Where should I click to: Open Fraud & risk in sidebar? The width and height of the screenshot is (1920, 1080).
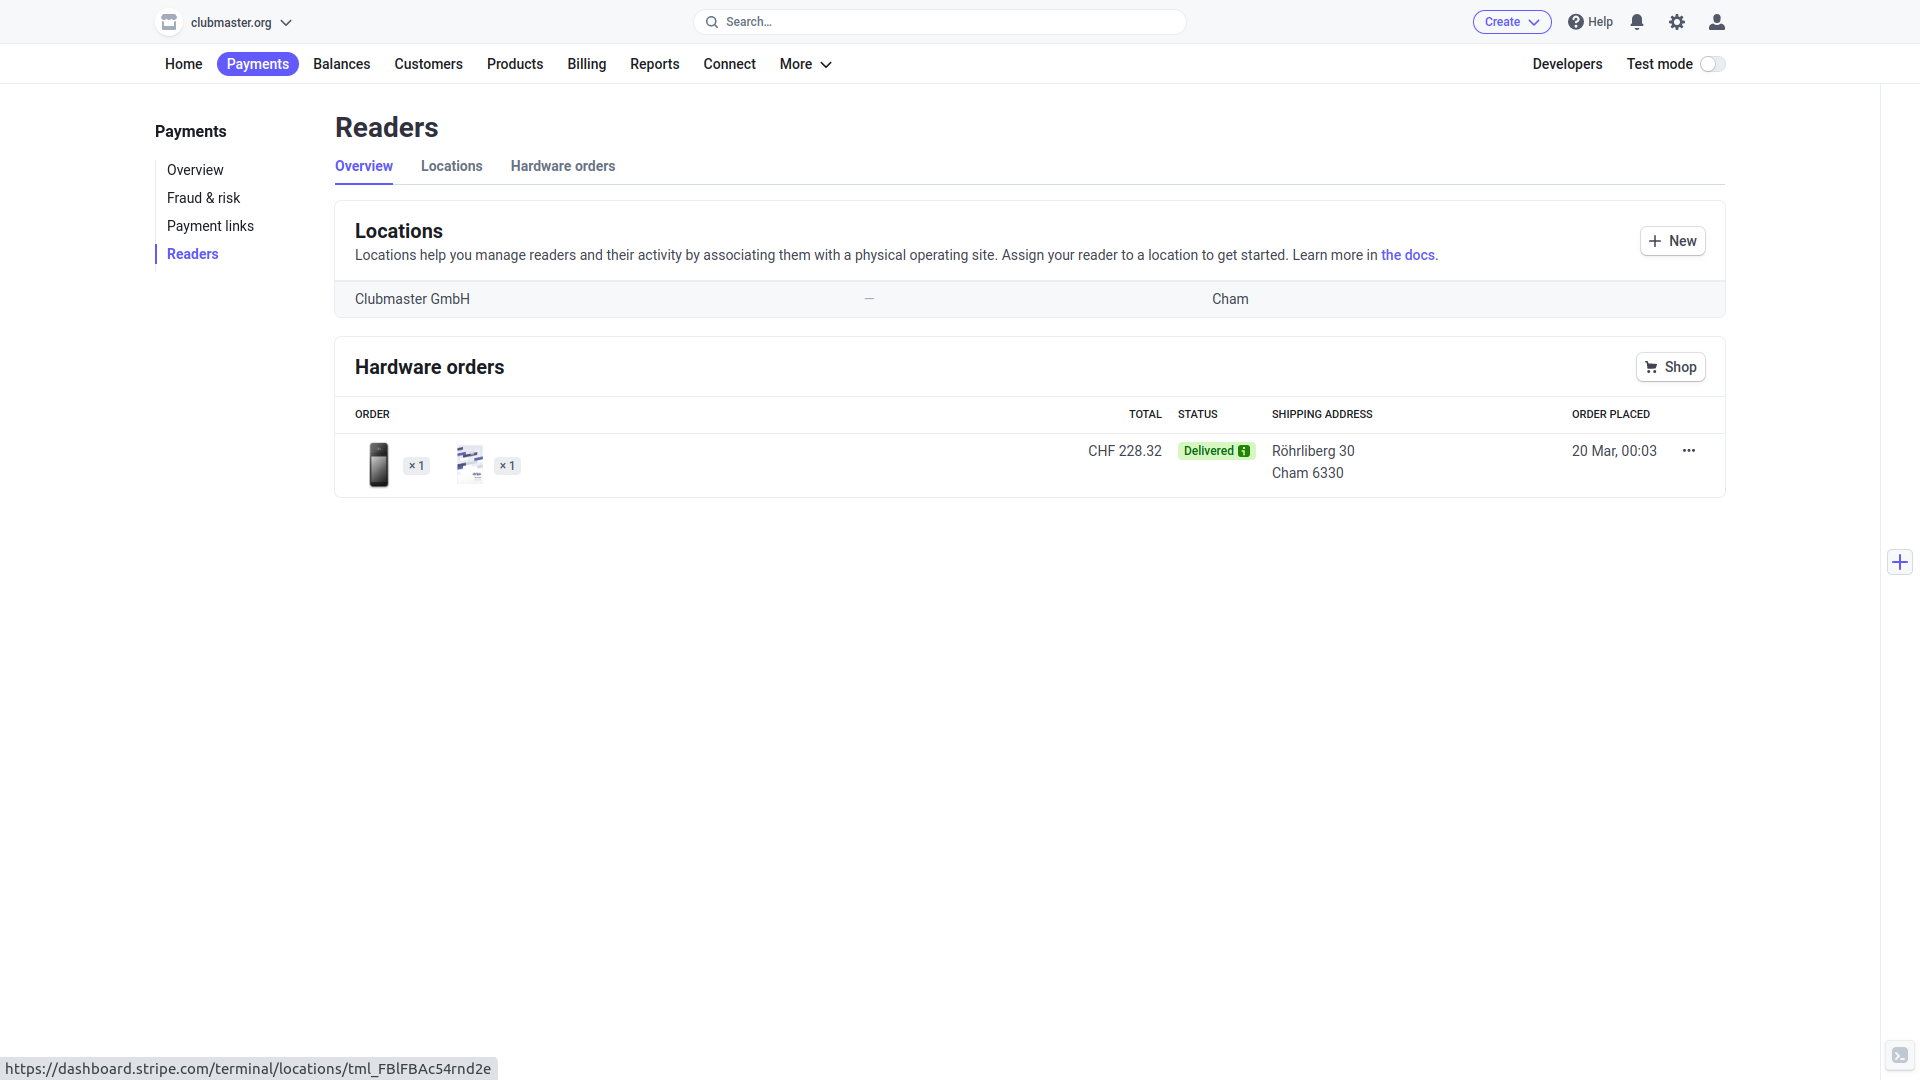203,198
